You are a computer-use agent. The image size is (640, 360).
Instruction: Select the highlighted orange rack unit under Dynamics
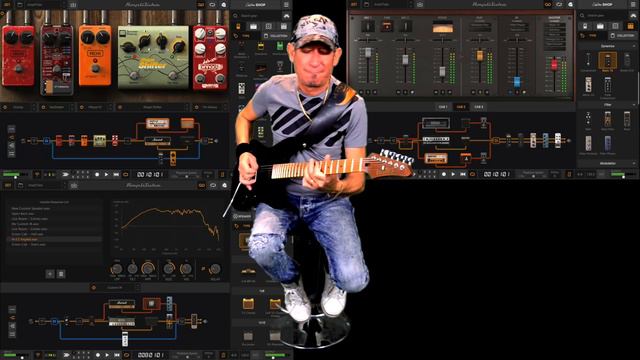608,60
